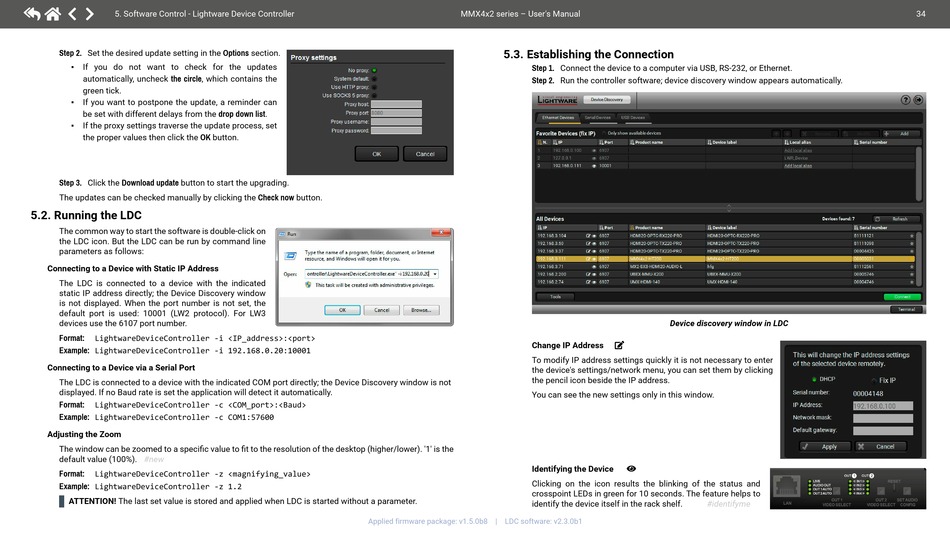Screen dimensions: 950x533
Task: Go to the next page chevron
Action: coord(90,13)
